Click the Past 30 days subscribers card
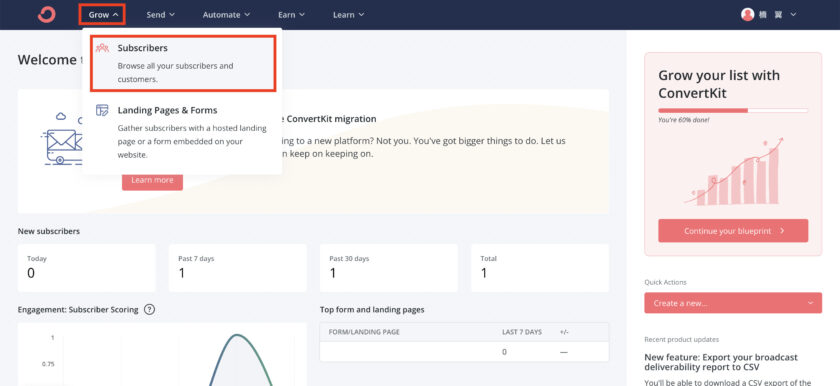 point(388,268)
